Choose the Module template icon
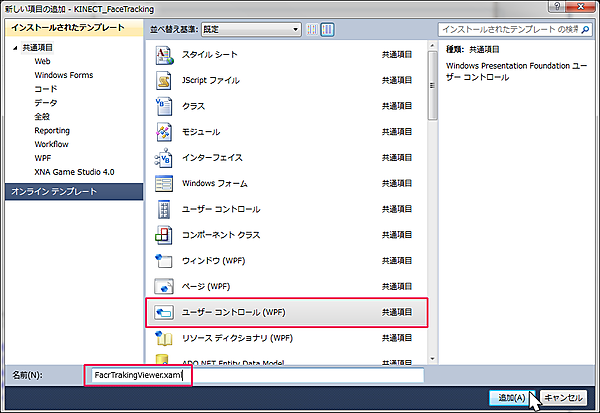 tap(164, 132)
